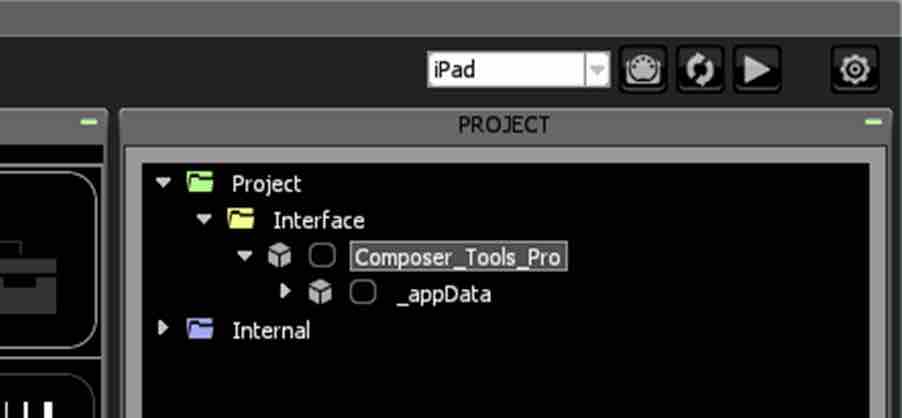Start the project with the play button
The image size is (902, 418).
point(756,69)
